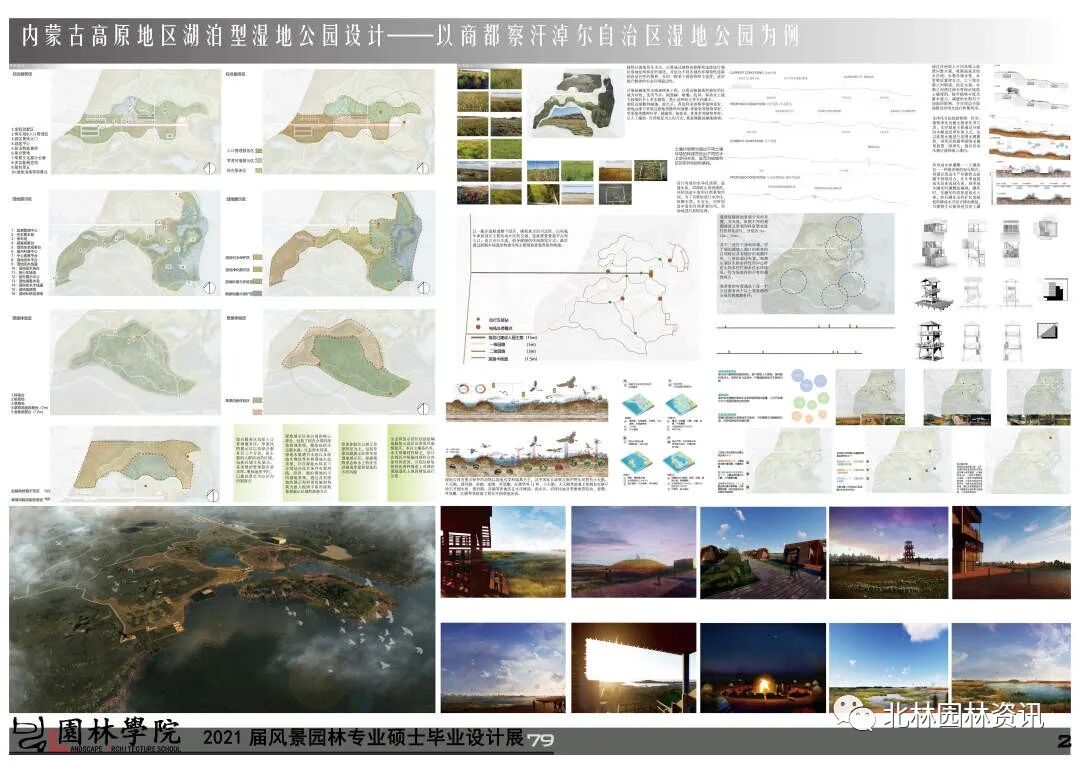1080x764 pixels.
Task: Click the brown dot legend marker in road diagram
Action: tap(478, 328)
